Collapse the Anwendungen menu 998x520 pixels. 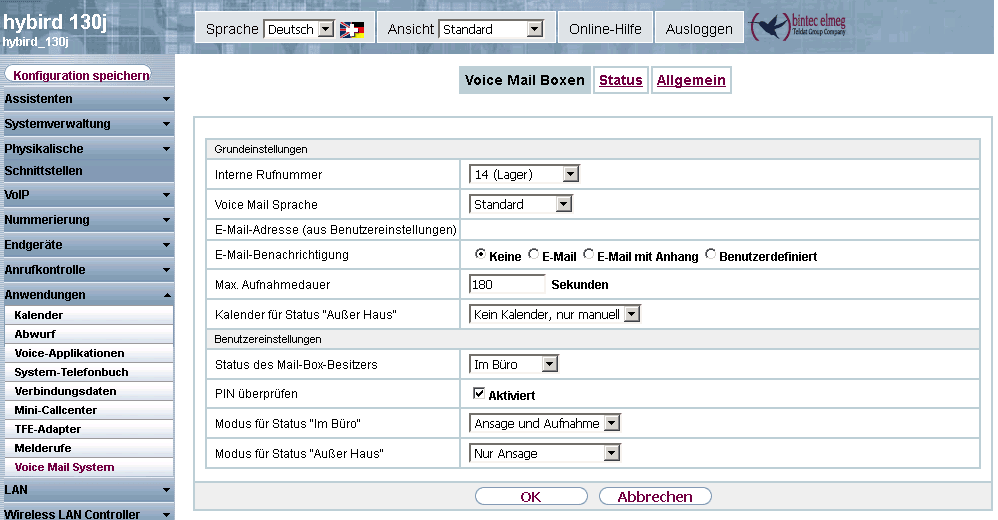click(87, 294)
